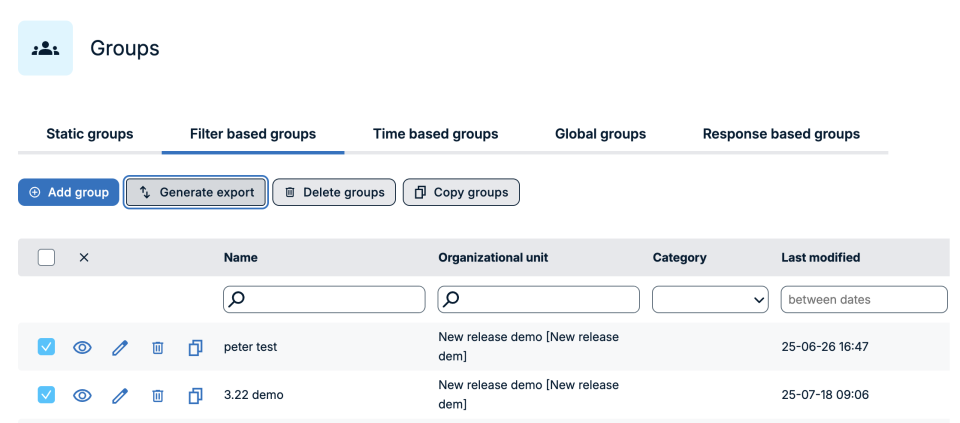Edit the peter test group

point(120,347)
